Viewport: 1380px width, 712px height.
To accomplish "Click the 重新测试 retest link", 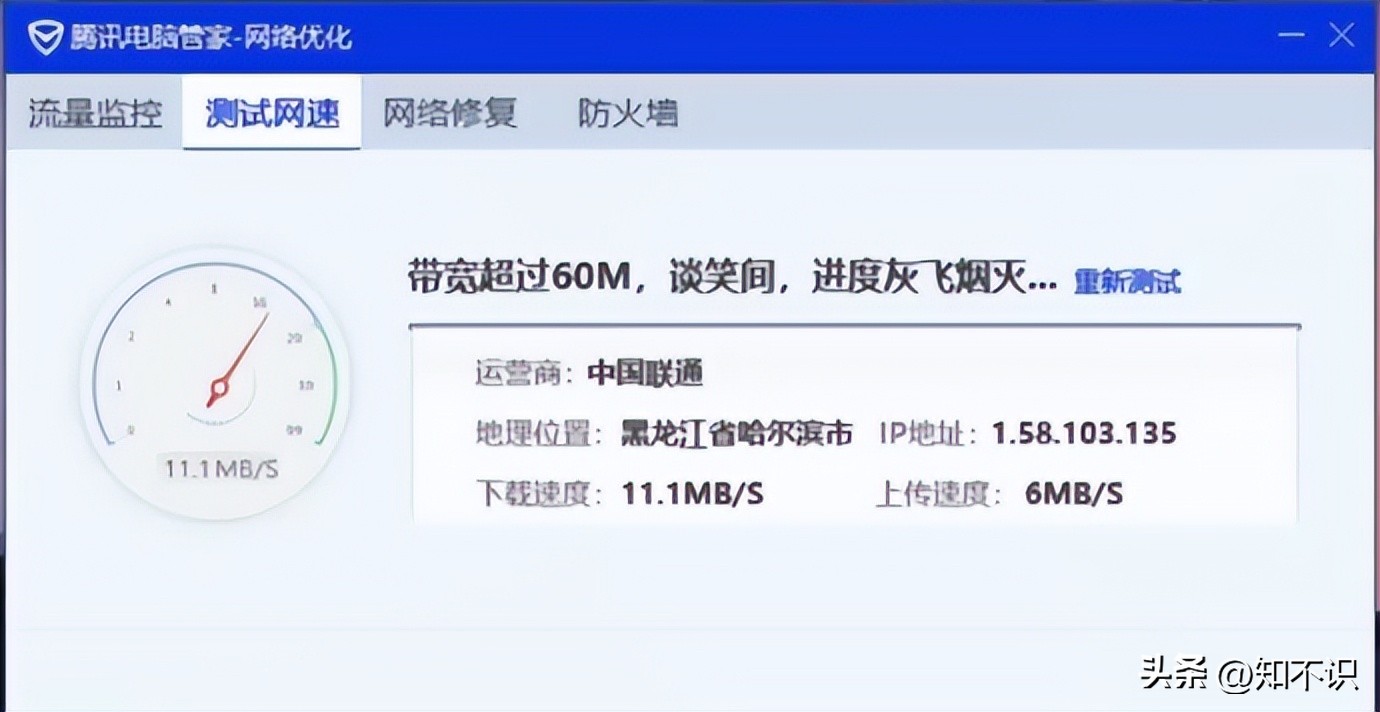I will [1128, 283].
